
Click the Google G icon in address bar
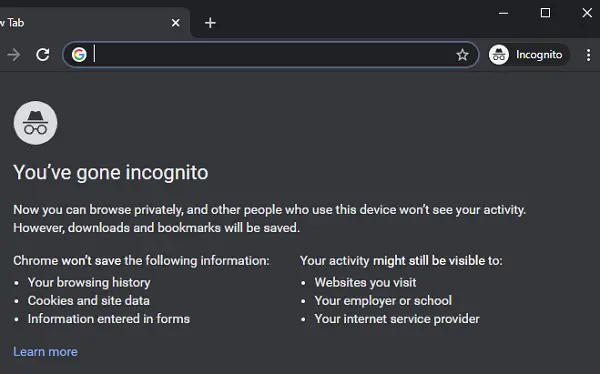(79, 55)
